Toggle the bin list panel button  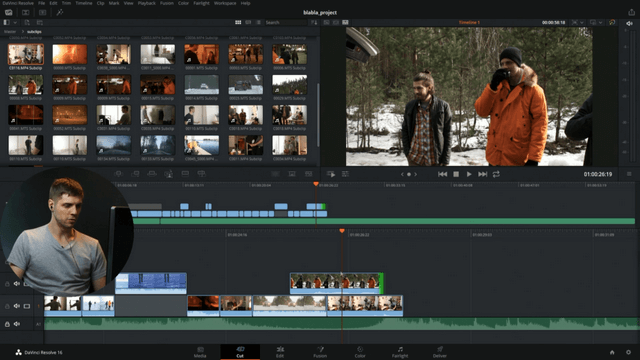pos(7,22)
